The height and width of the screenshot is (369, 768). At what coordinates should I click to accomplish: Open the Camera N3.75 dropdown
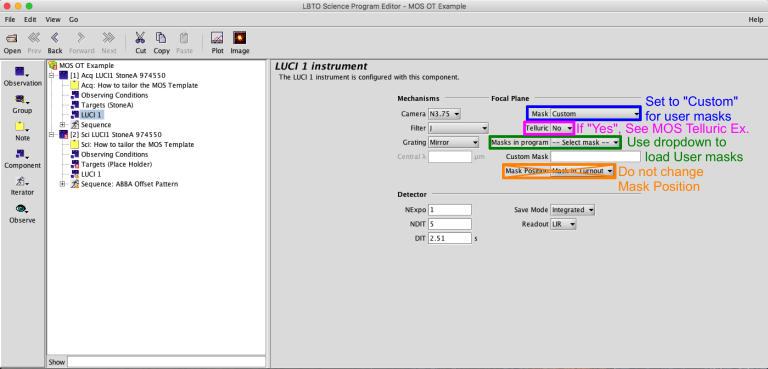coord(444,114)
